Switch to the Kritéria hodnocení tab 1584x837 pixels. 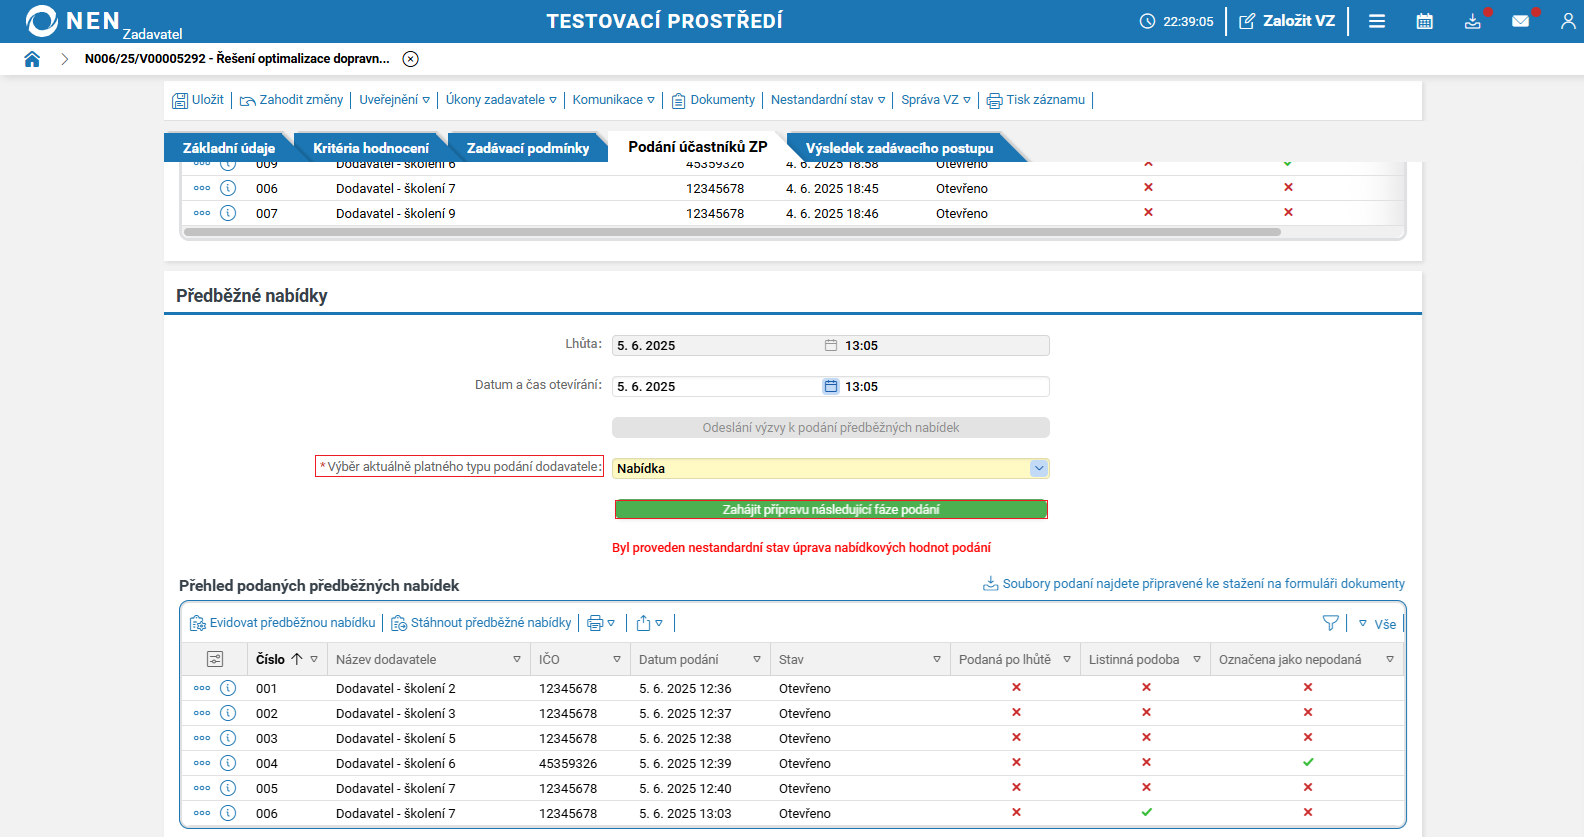[x=371, y=148]
